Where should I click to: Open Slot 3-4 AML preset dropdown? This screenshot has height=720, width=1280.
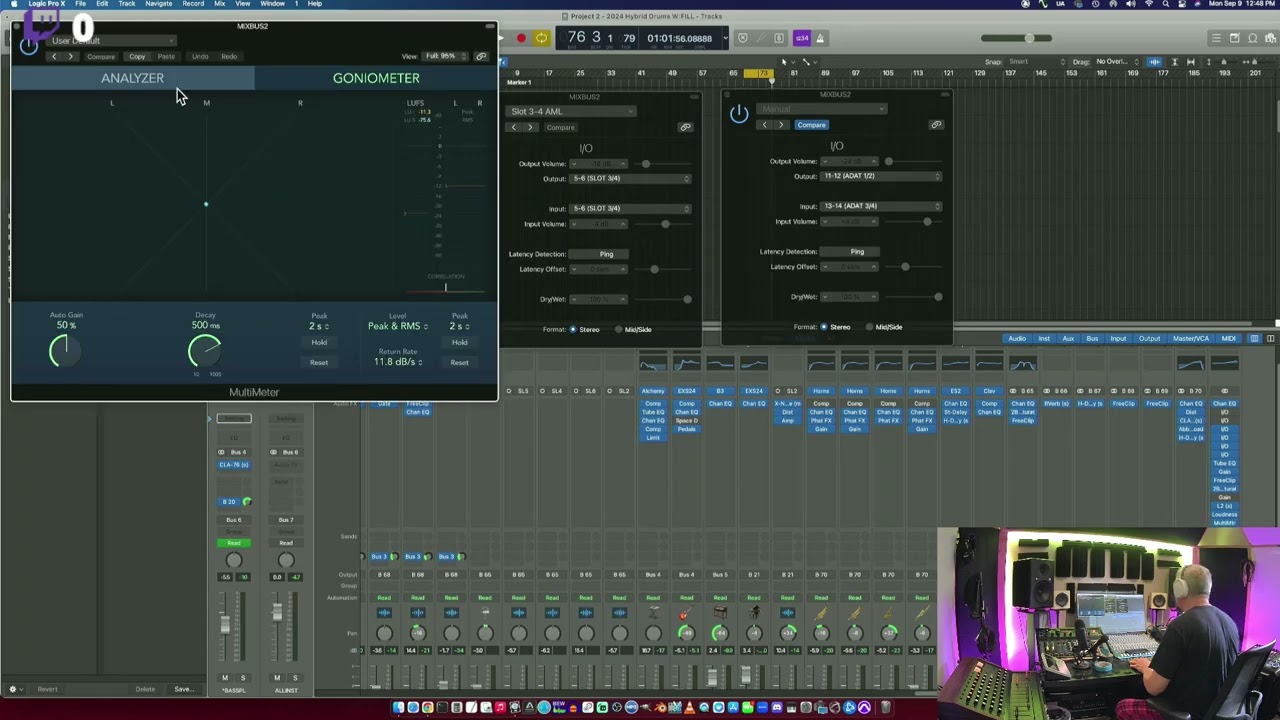[571, 112]
